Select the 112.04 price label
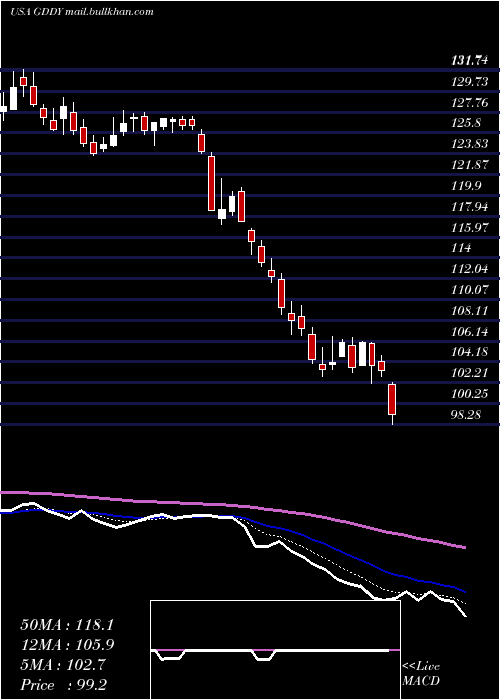 click(x=469, y=268)
